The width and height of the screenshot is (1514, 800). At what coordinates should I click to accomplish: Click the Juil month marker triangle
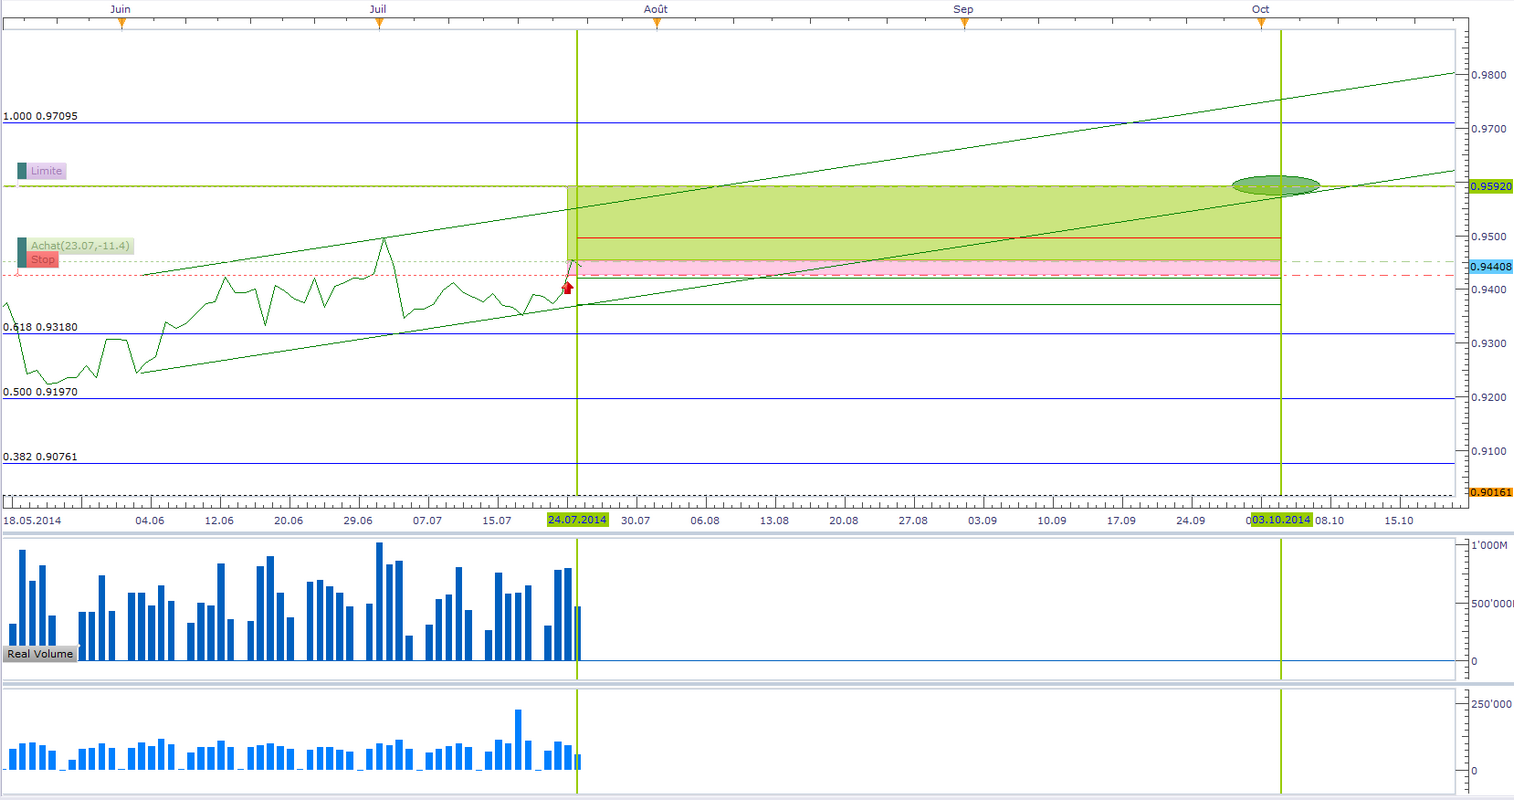[379, 24]
